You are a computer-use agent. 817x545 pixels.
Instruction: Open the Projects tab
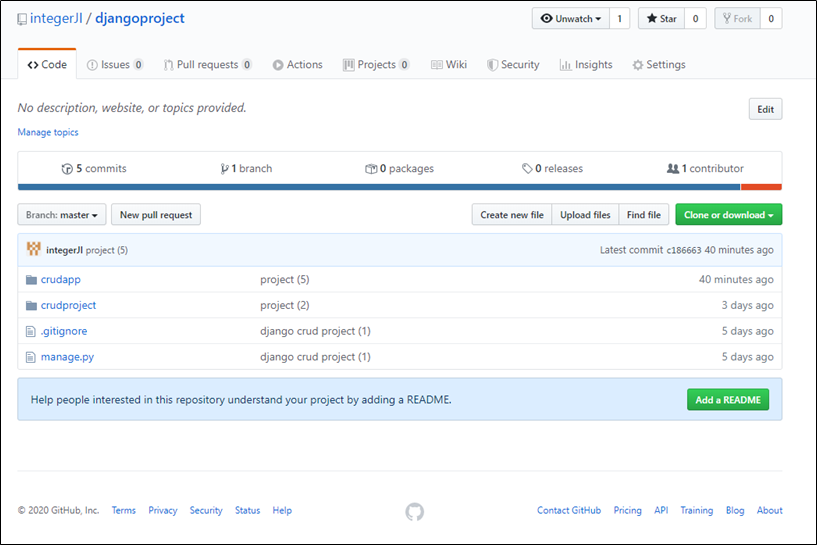pos(376,65)
